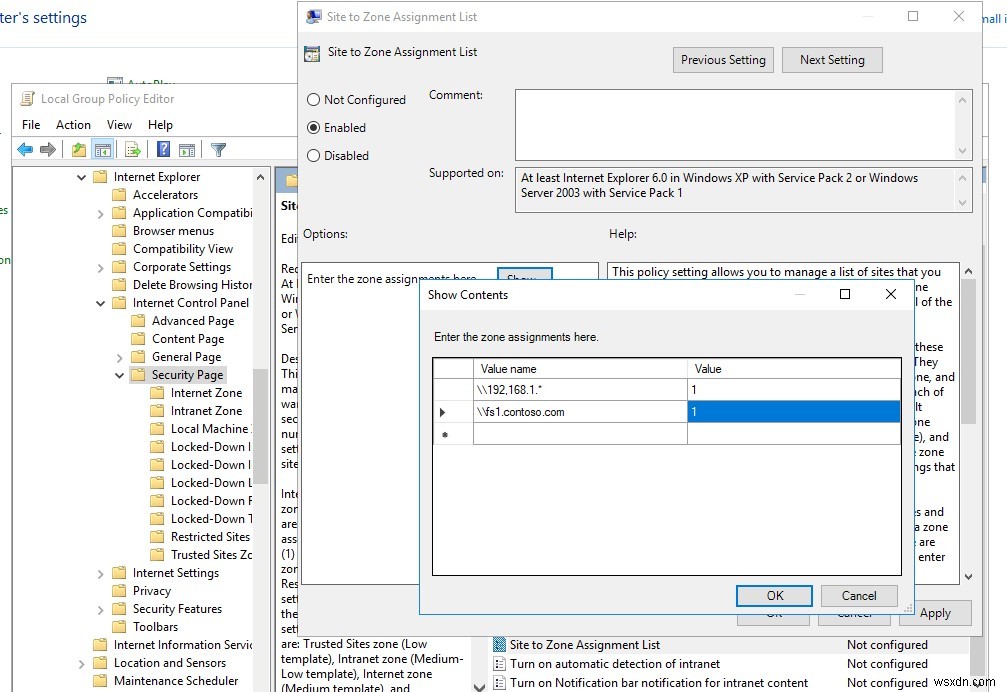
Task: Select the Enabled radio button
Action: [x=316, y=127]
